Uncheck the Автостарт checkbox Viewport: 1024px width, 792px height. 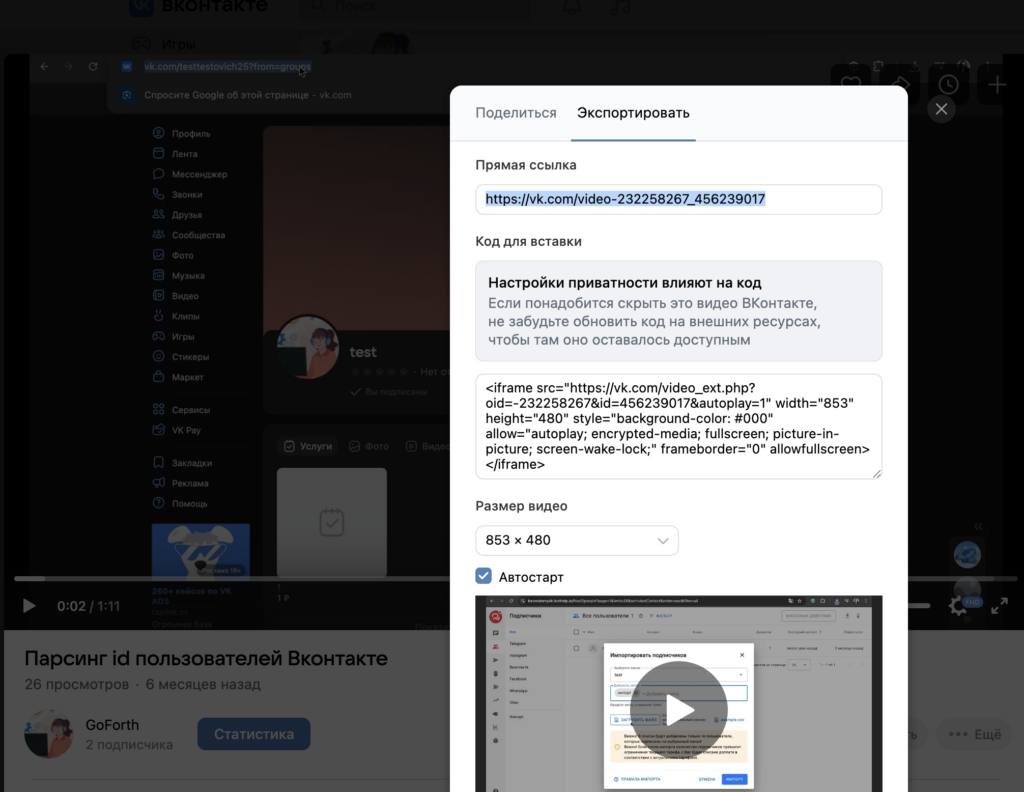tap(484, 577)
